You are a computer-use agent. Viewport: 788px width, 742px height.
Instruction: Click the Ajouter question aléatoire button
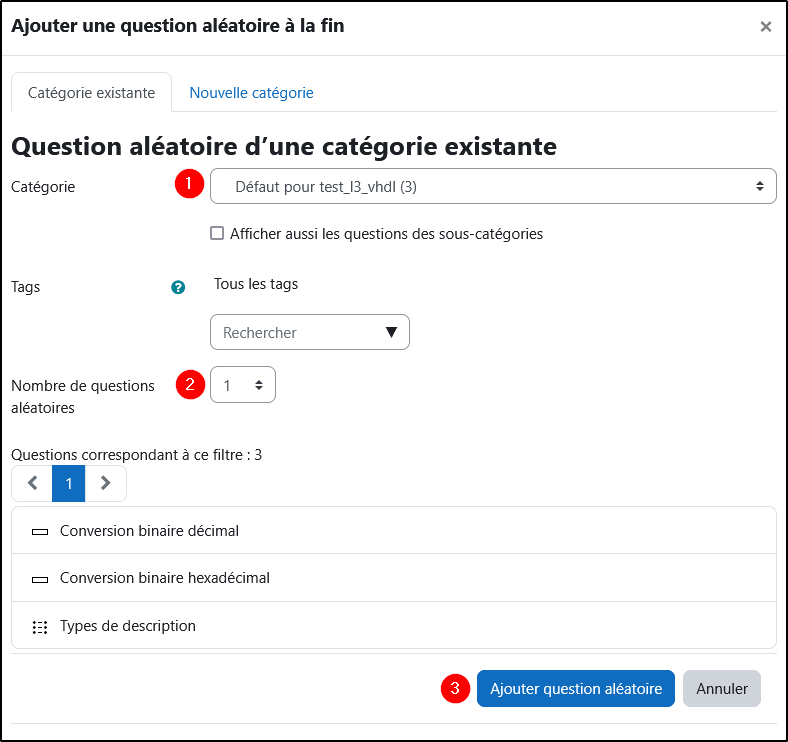pyautogui.click(x=575, y=689)
